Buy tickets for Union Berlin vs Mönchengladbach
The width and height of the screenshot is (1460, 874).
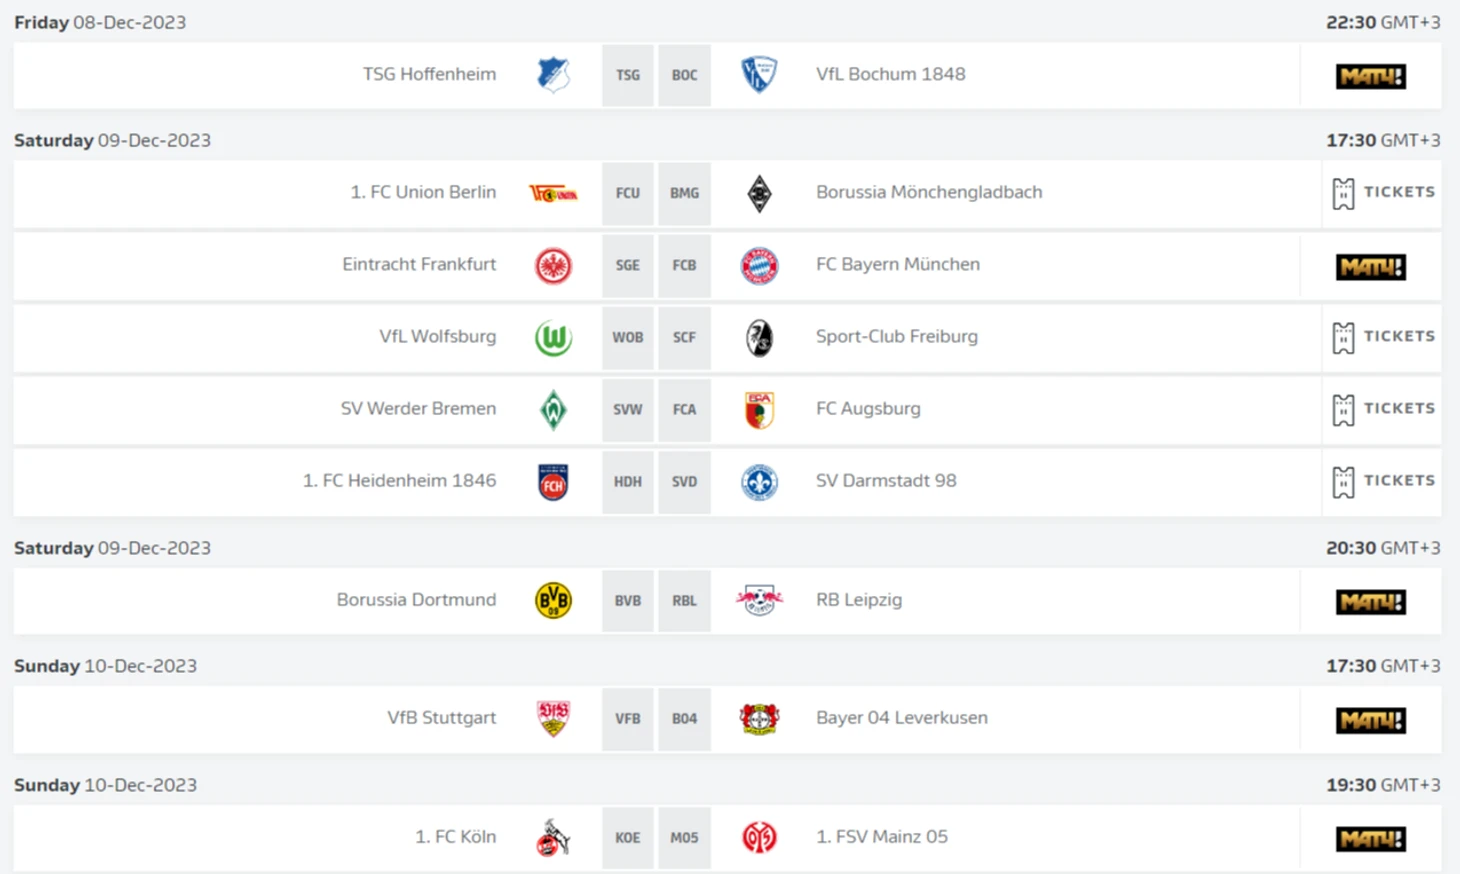click(1383, 193)
